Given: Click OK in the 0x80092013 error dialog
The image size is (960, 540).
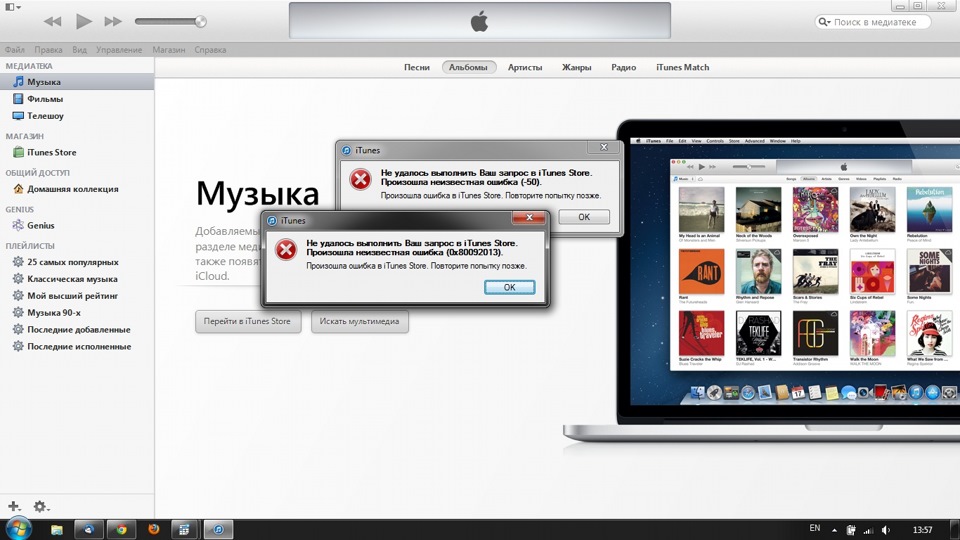Looking at the screenshot, I should click(x=509, y=287).
